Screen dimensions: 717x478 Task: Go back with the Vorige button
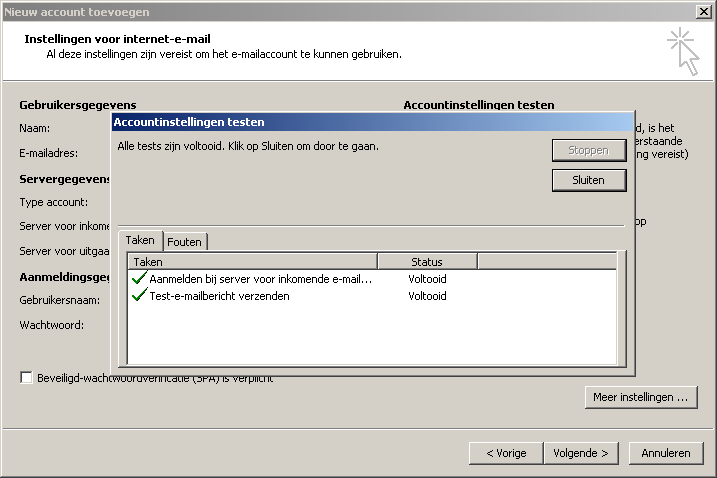coord(506,453)
